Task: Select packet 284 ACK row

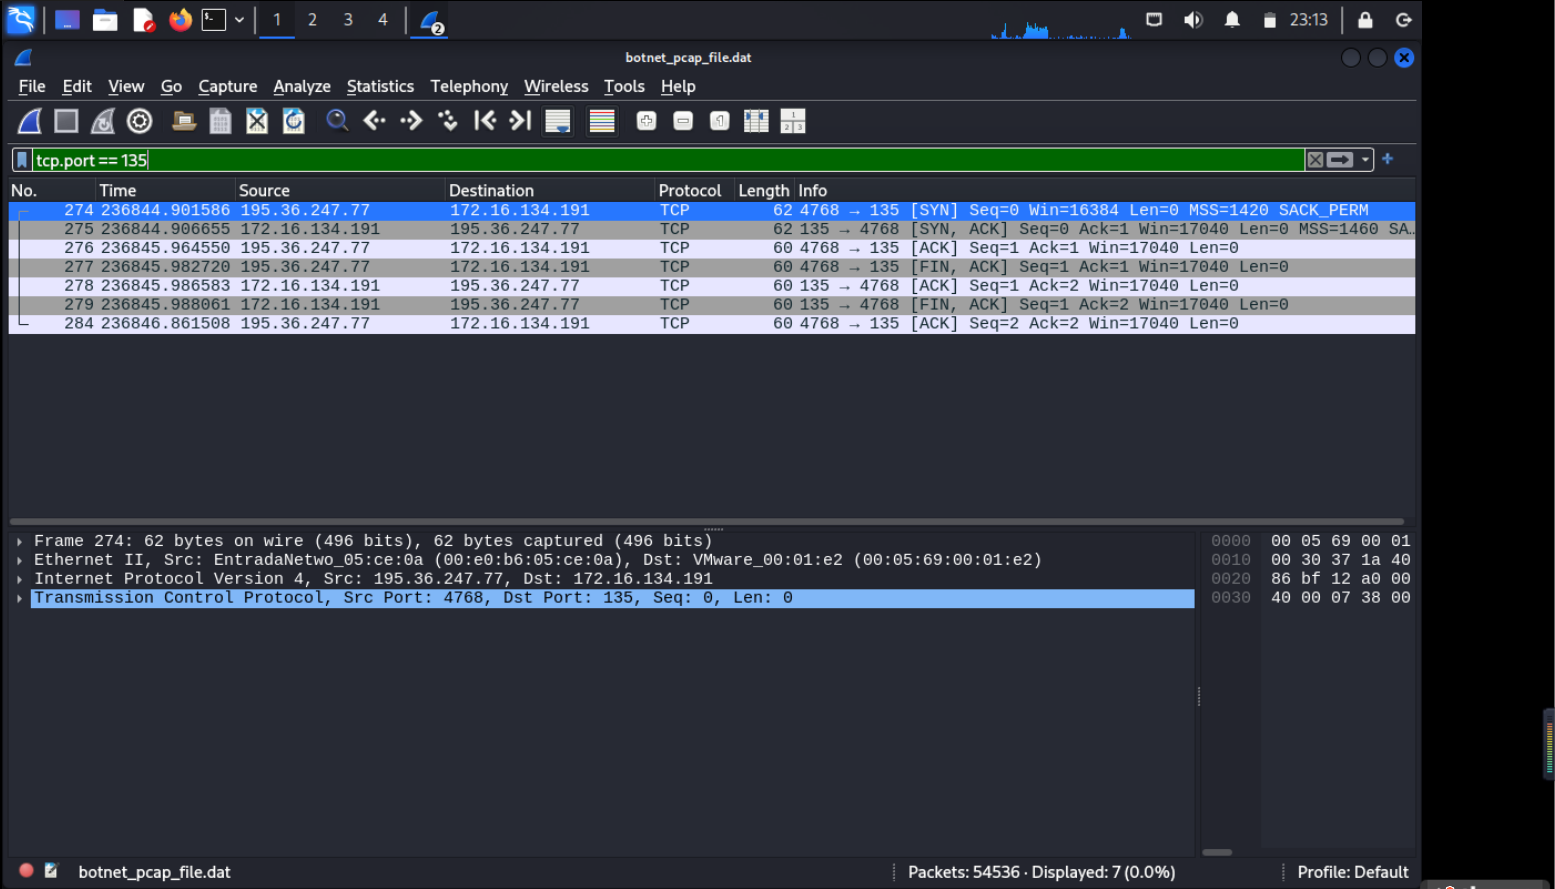Action: tap(712, 324)
